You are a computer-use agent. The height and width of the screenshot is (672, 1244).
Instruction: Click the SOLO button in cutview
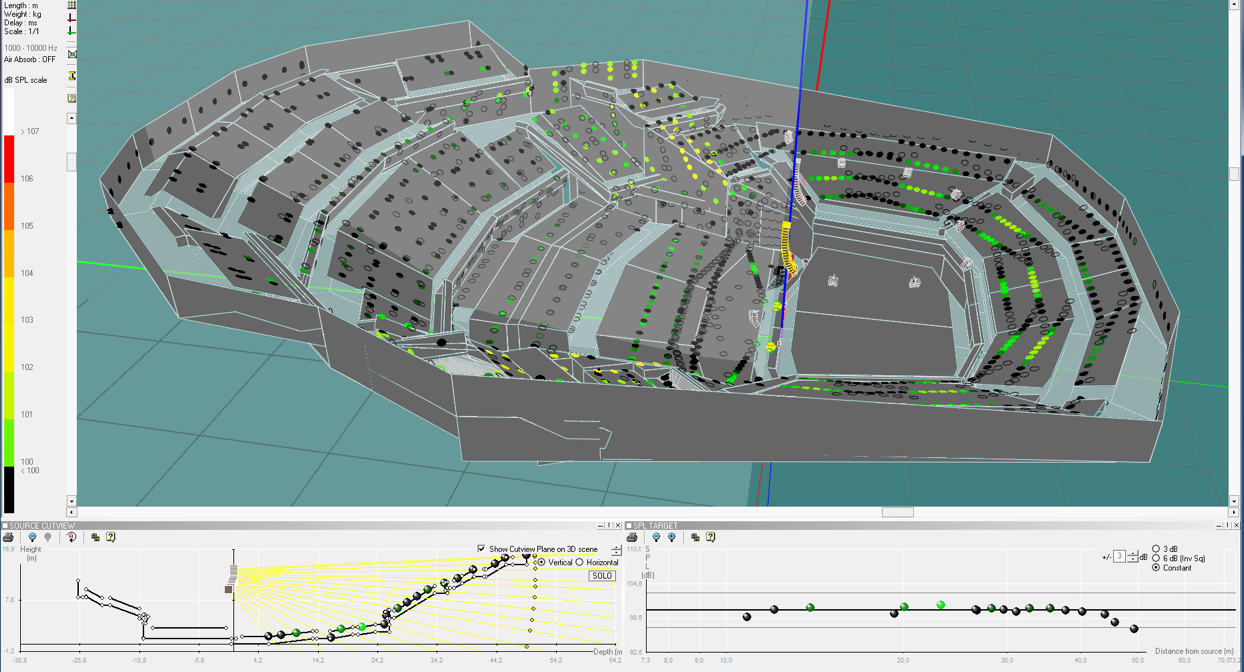(x=602, y=576)
